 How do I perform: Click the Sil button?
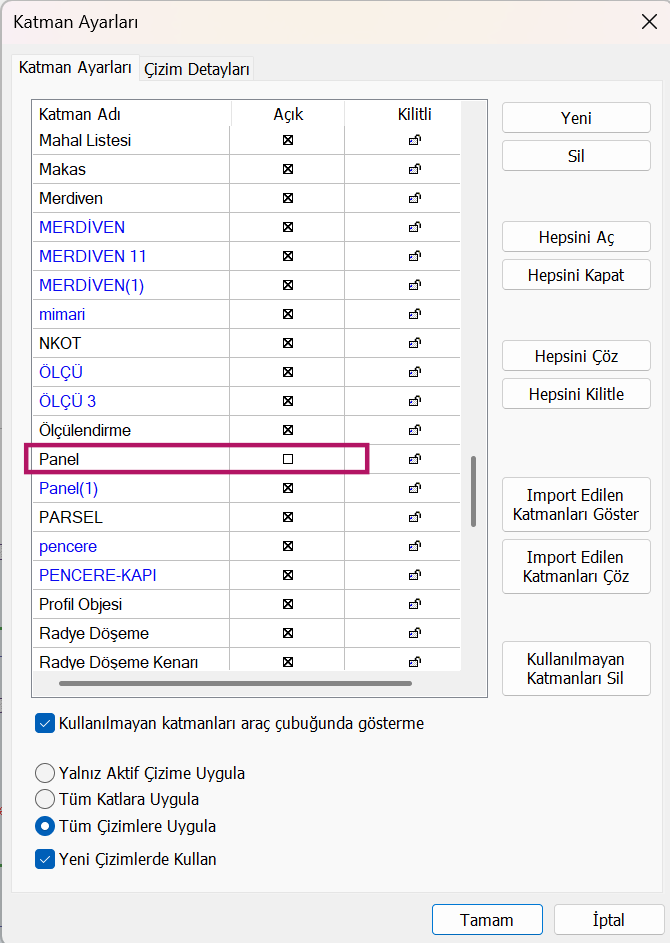[576, 156]
